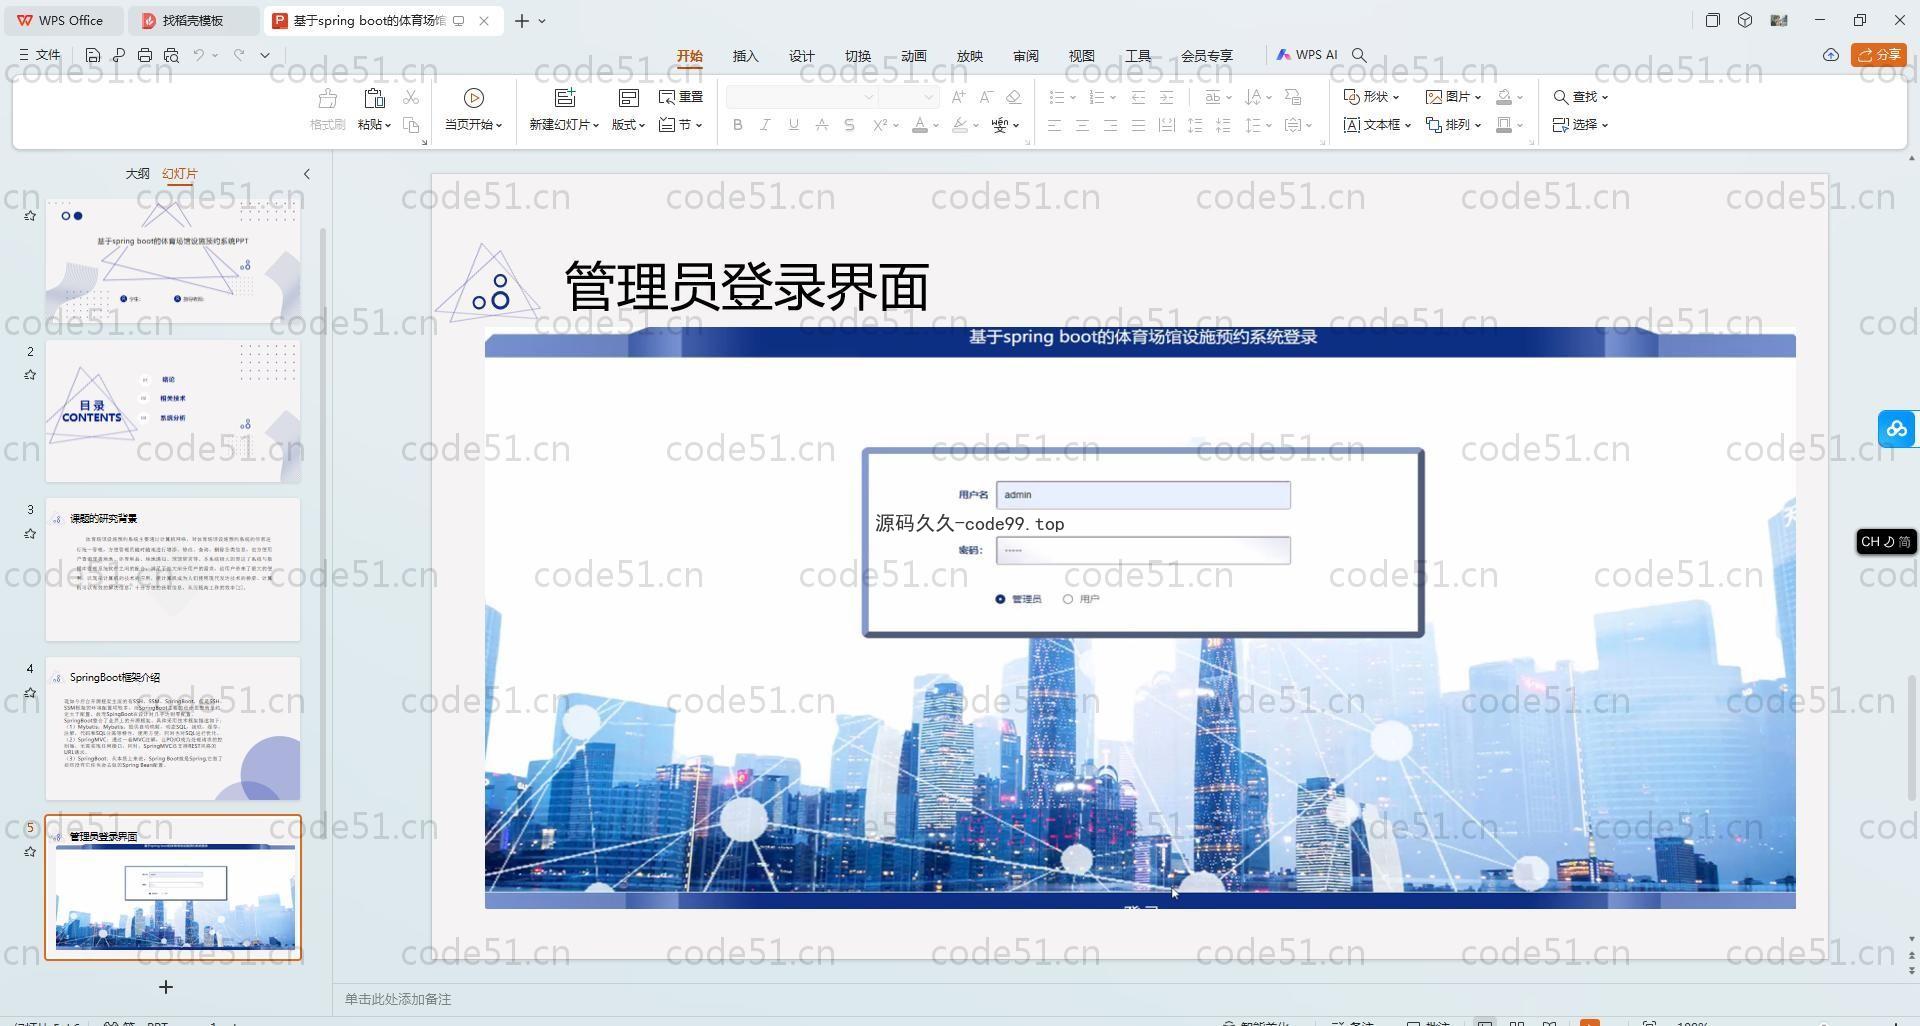Screen dimensions: 1920x1026
Task: Open the Review (审阅) ribbon tab
Action: click(1026, 56)
